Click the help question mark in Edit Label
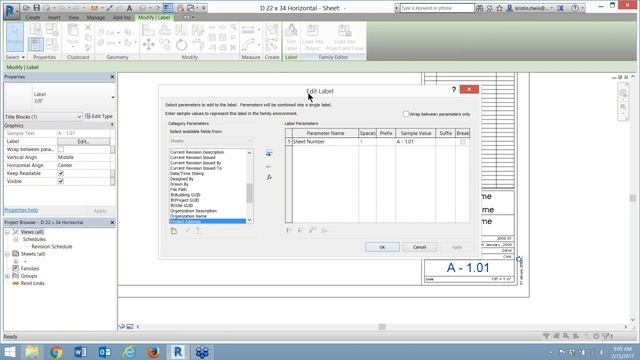The width and height of the screenshot is (640, 360). click(x=453, y=89)
